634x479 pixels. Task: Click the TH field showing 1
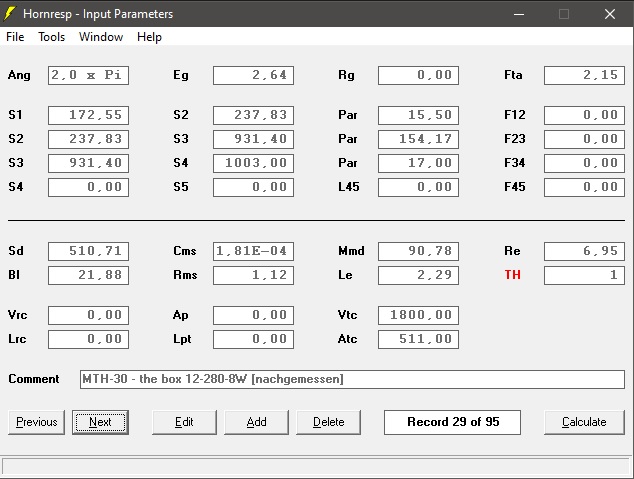(x=584, y=275)
